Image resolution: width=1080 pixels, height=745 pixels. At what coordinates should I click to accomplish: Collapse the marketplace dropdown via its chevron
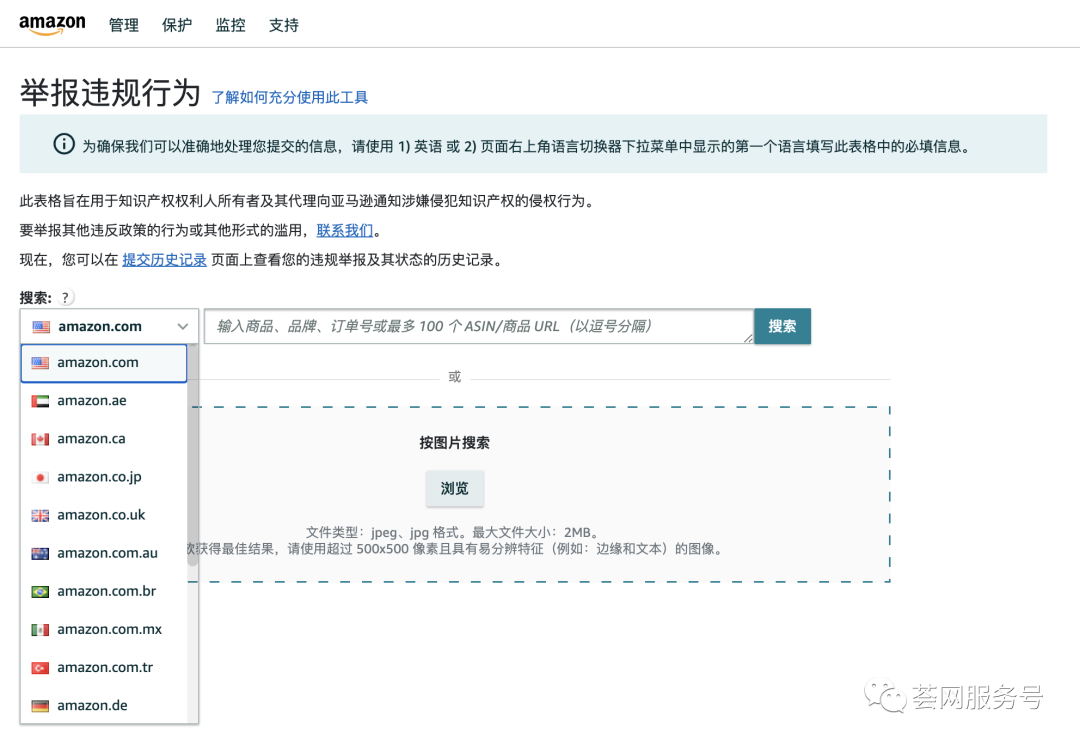tap(182, 325)
